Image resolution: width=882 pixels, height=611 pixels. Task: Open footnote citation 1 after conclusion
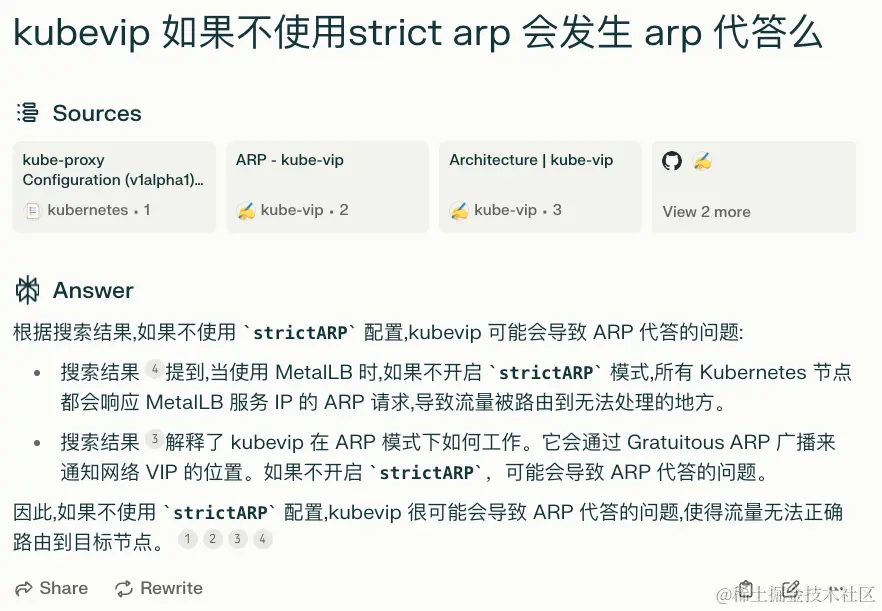[188, 539]
